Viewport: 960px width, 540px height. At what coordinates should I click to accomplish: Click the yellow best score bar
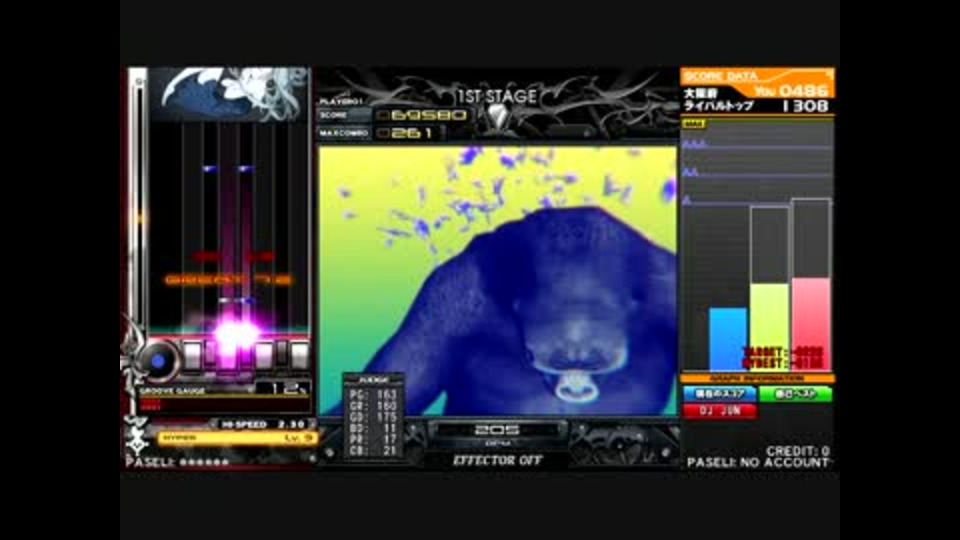pyautogui.click(x=770, y=327)
